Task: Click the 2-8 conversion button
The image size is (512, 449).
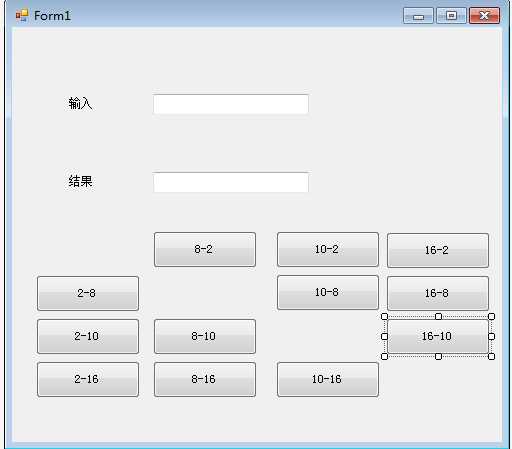Action: tap(88, 293)
